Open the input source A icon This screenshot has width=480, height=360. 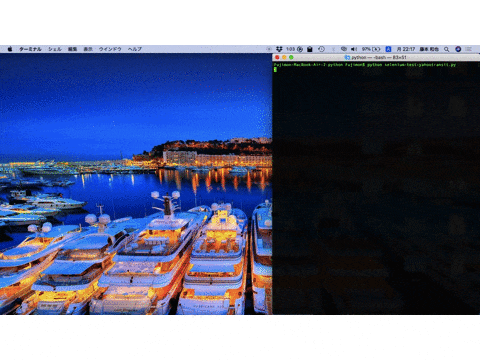pyautogui.click(x=388, y=49)
